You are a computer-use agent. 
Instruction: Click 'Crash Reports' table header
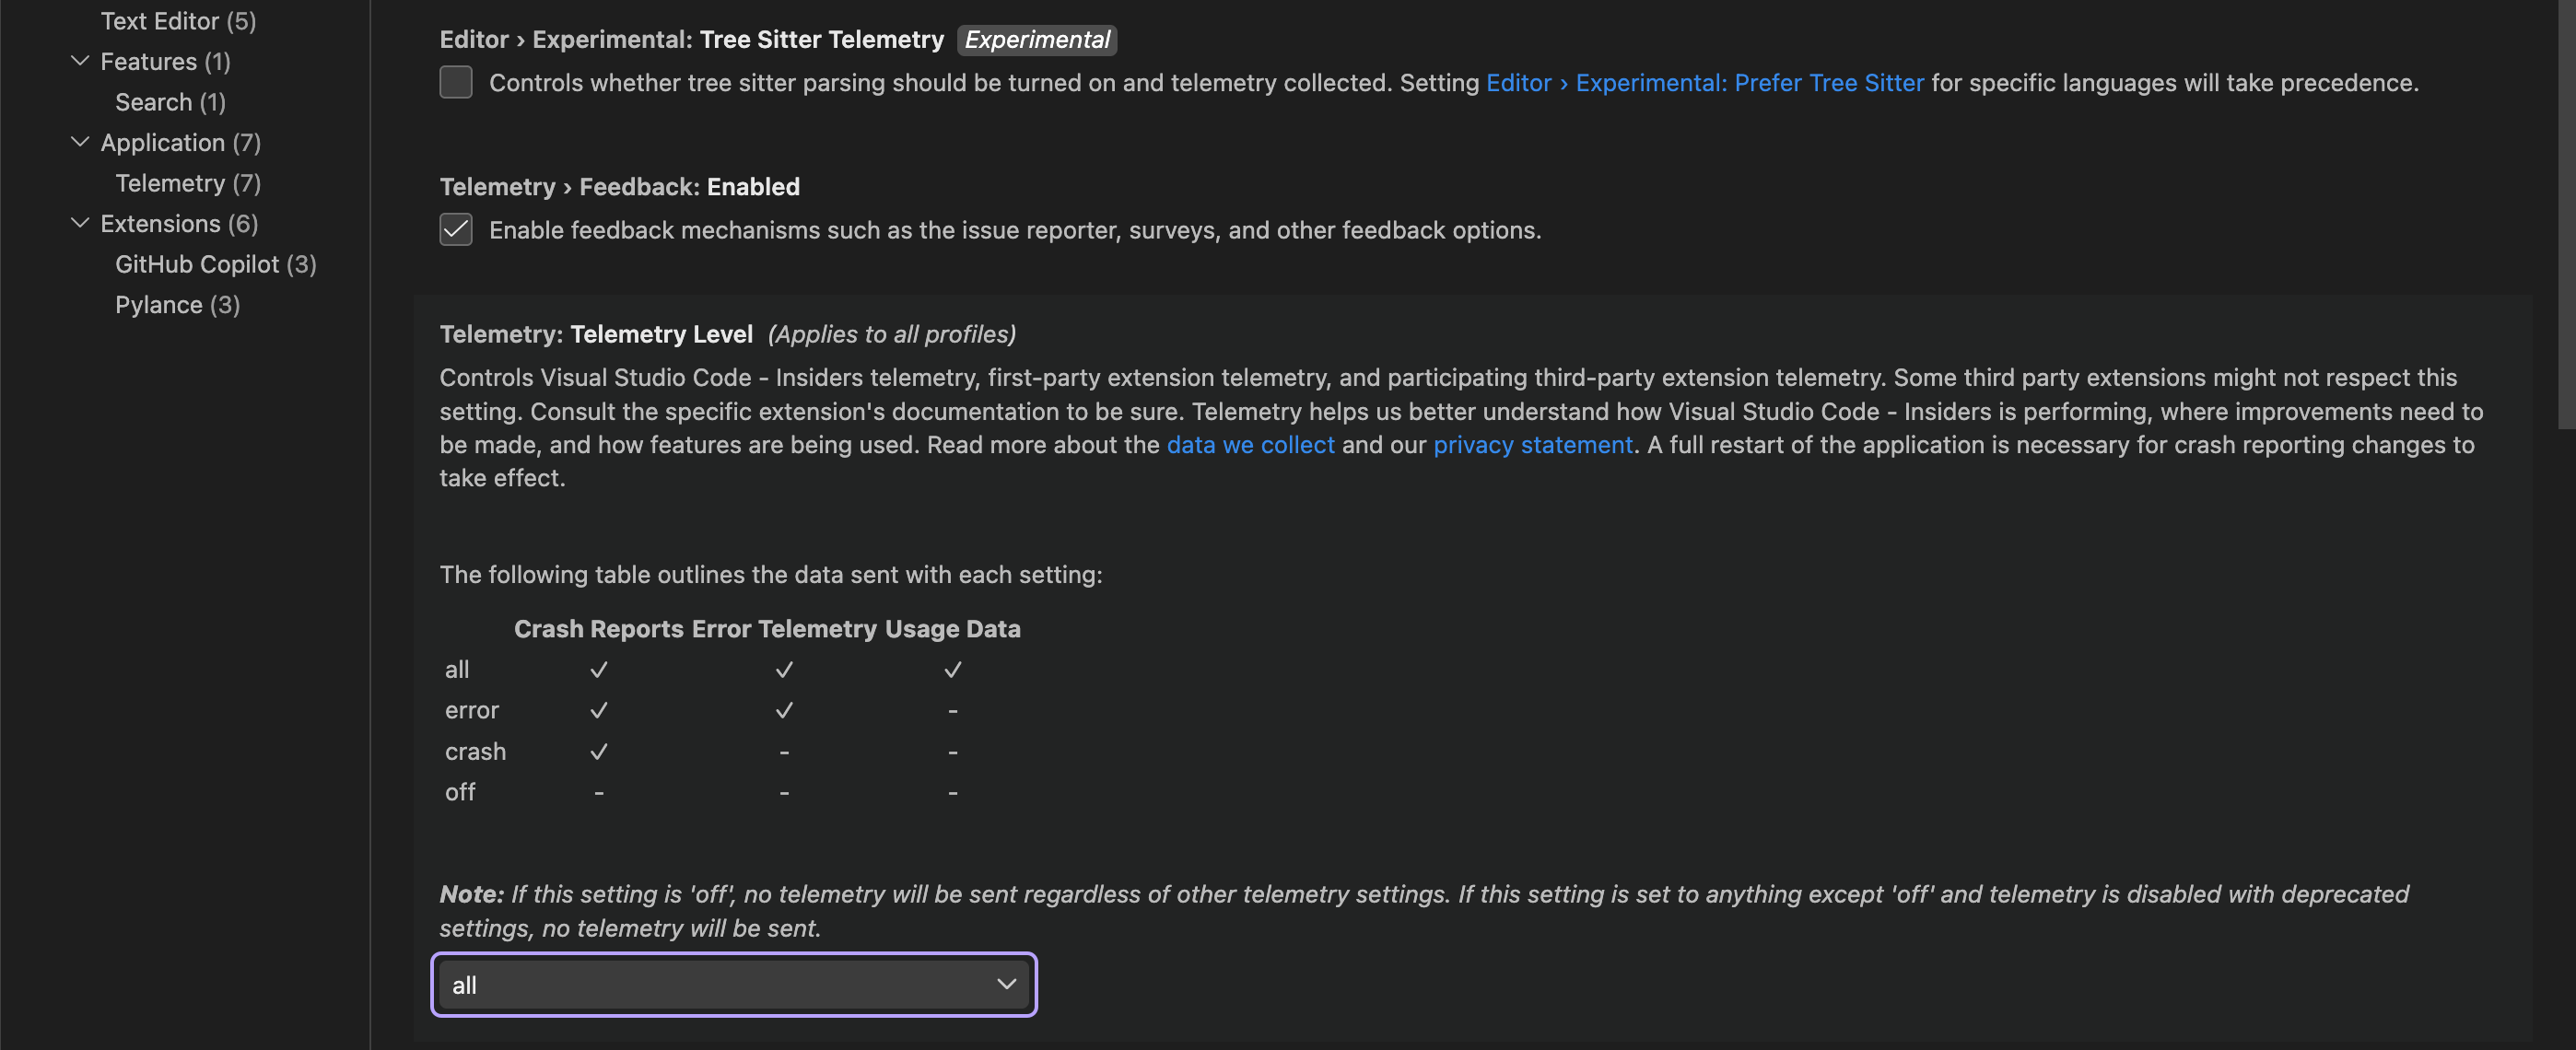(x=598, y=628)
